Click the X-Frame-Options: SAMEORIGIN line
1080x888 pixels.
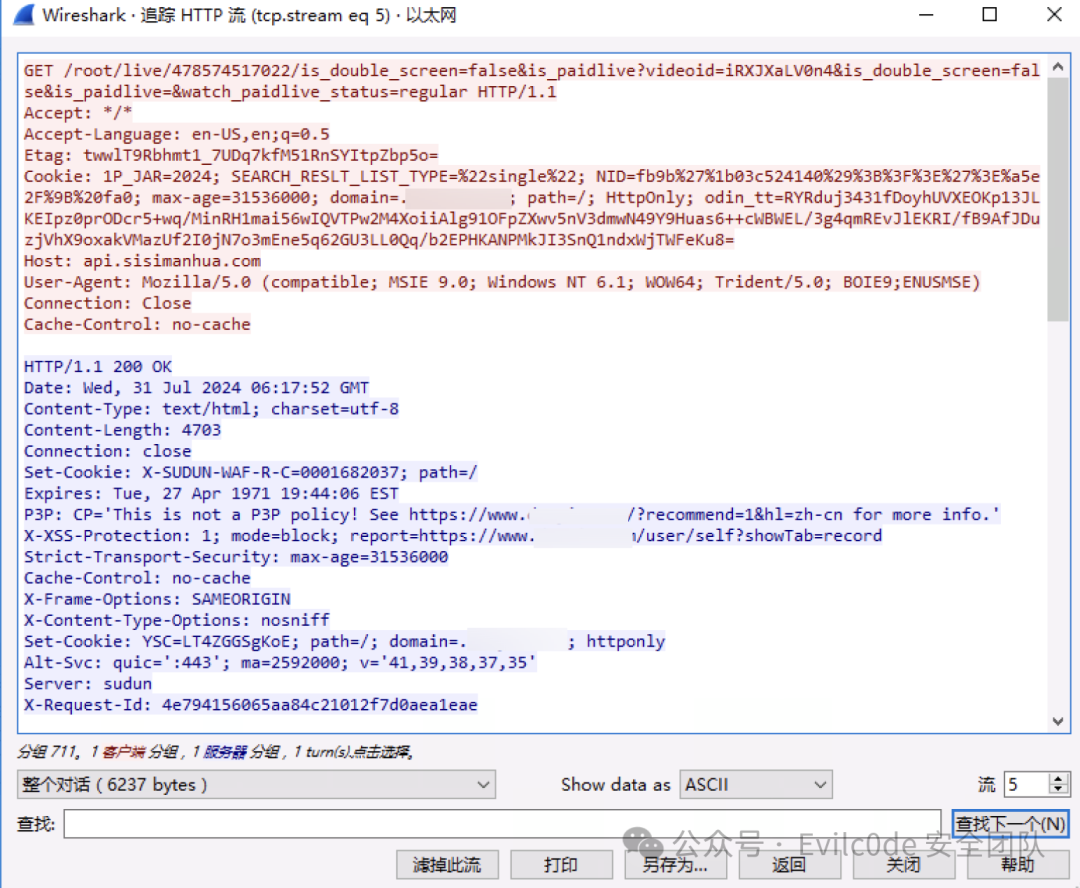click(157, 599)
